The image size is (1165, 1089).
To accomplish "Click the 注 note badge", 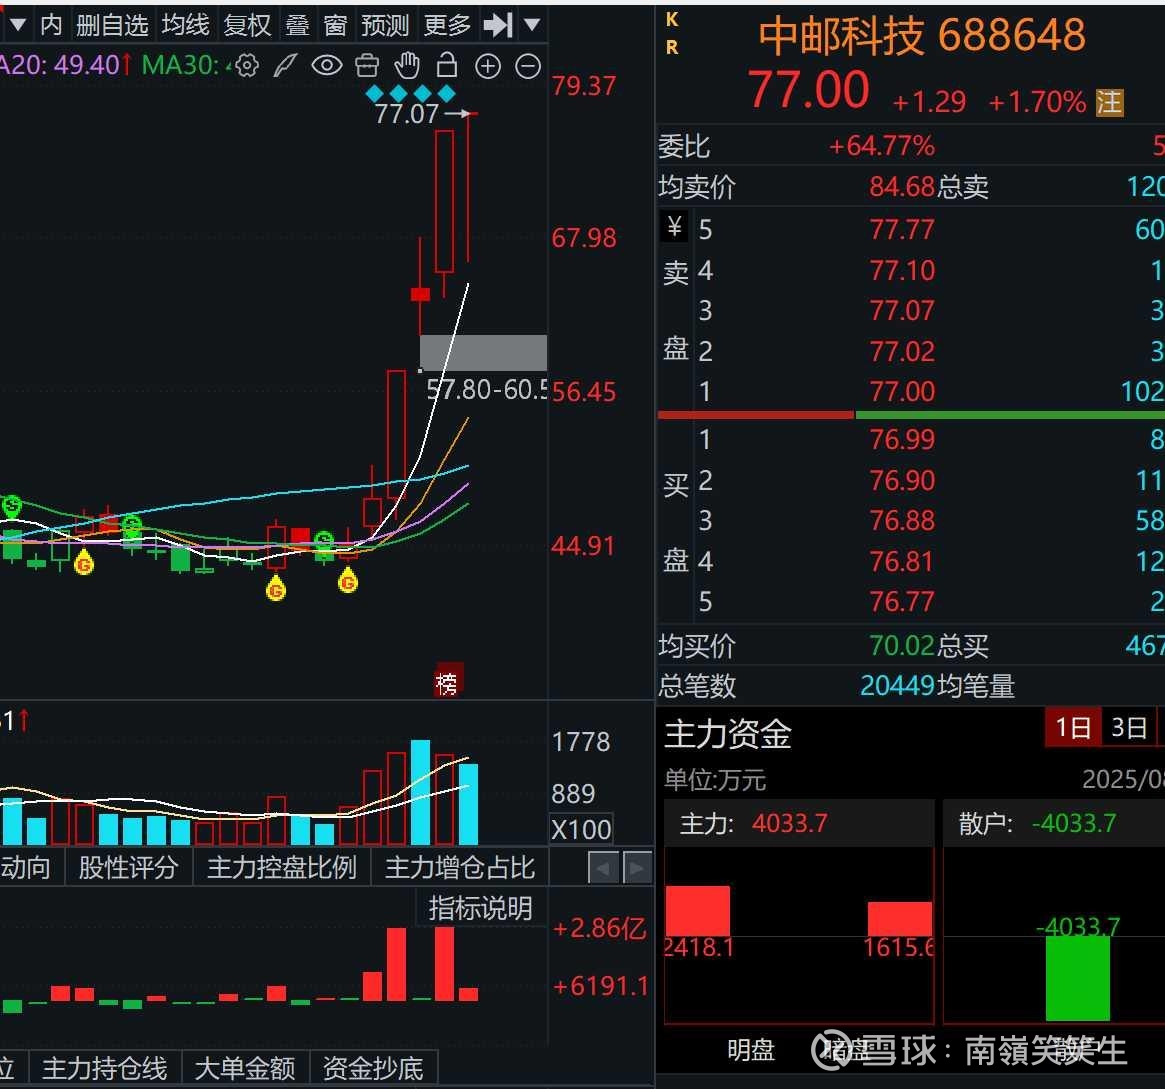I will 1109,103.
